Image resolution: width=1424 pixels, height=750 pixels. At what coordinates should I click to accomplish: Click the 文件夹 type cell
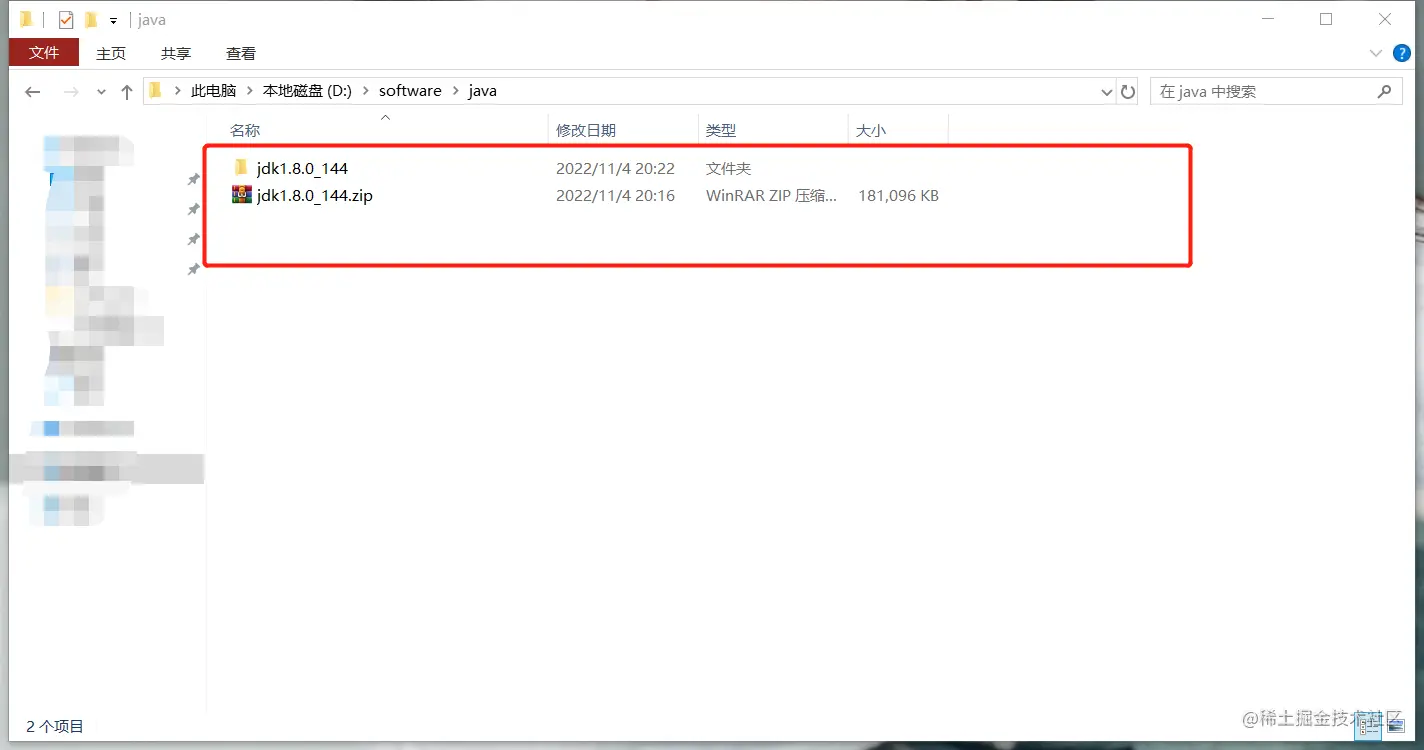tap(728, 168)
